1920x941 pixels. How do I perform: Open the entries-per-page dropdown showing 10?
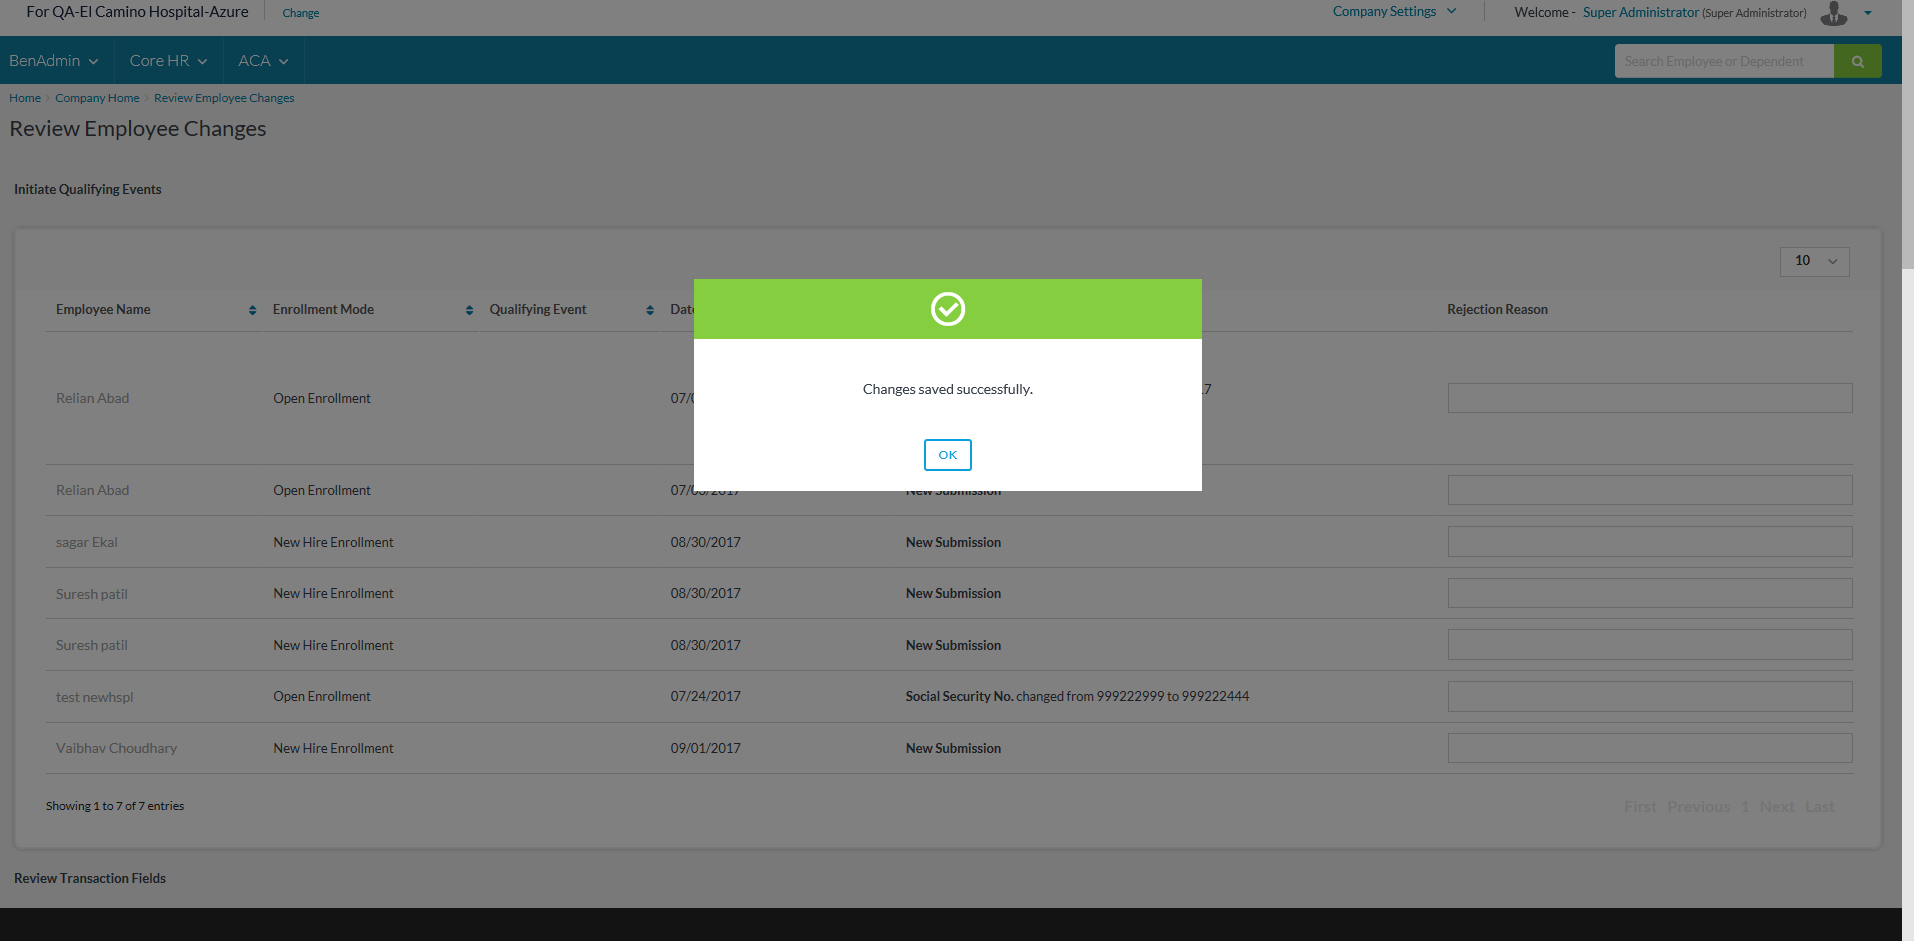(1814, 261)
